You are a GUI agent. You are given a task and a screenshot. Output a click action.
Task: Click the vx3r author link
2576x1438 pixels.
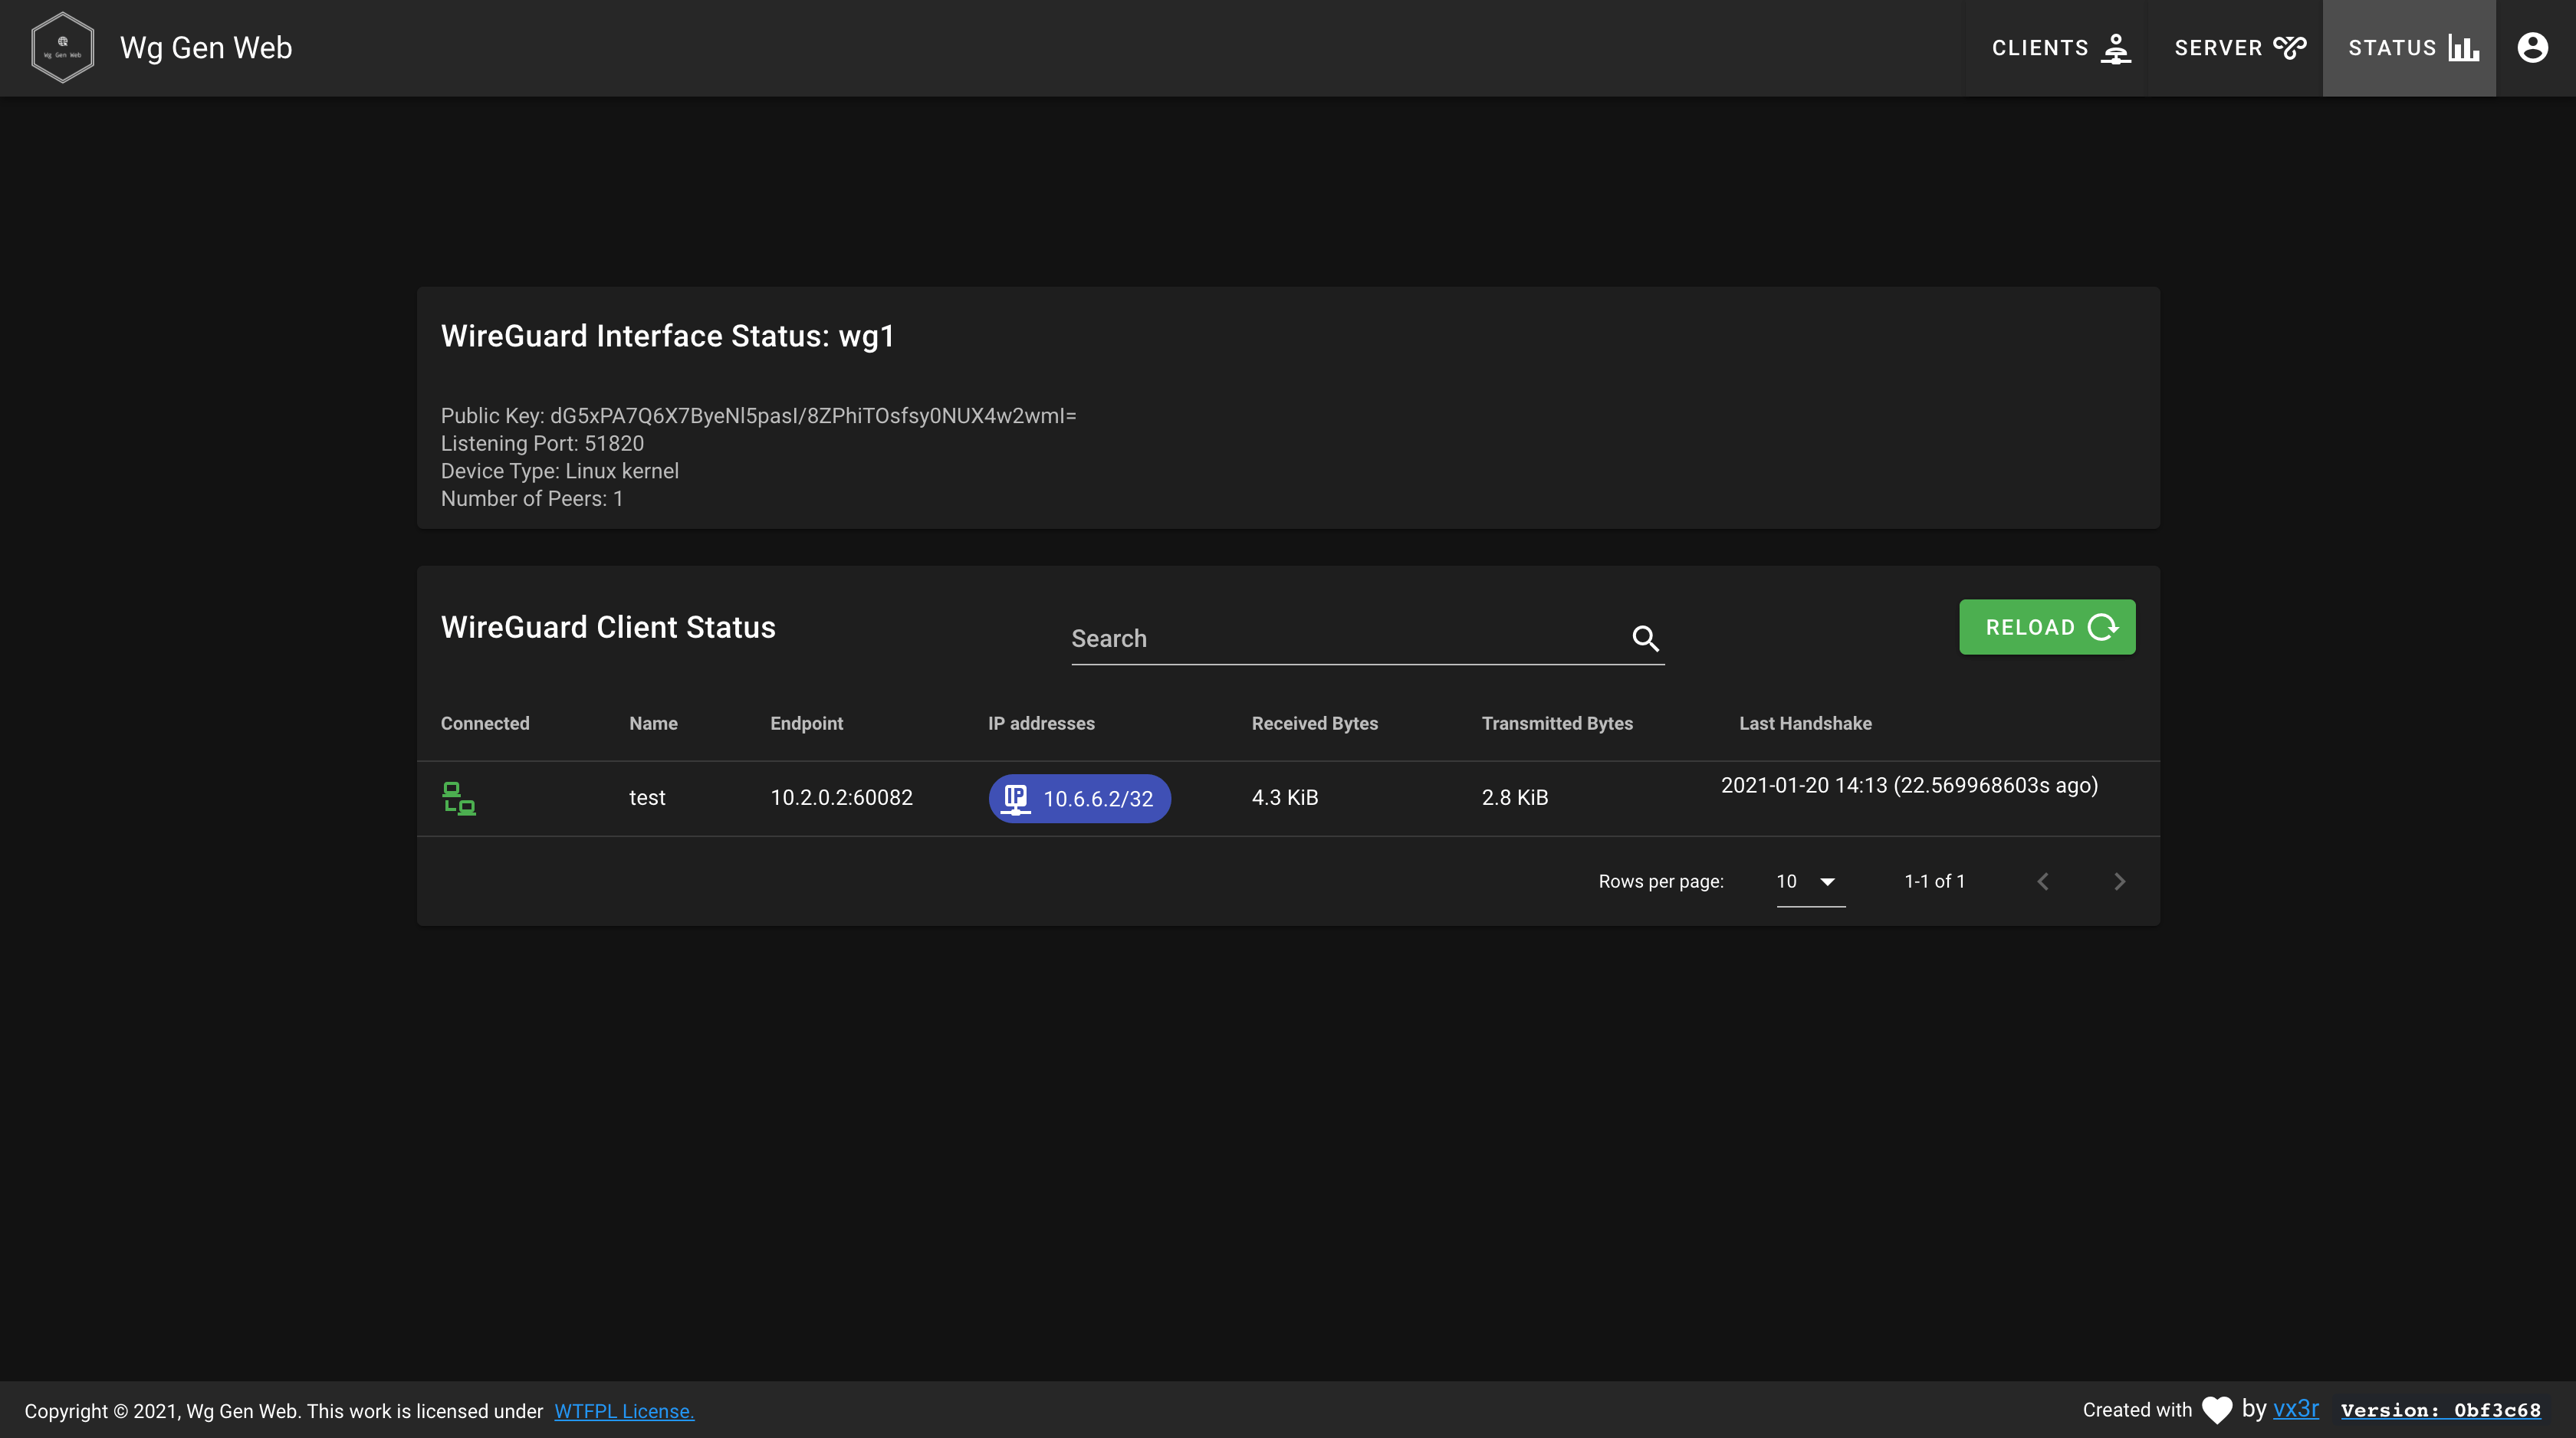click(x=2297, y=1409)
